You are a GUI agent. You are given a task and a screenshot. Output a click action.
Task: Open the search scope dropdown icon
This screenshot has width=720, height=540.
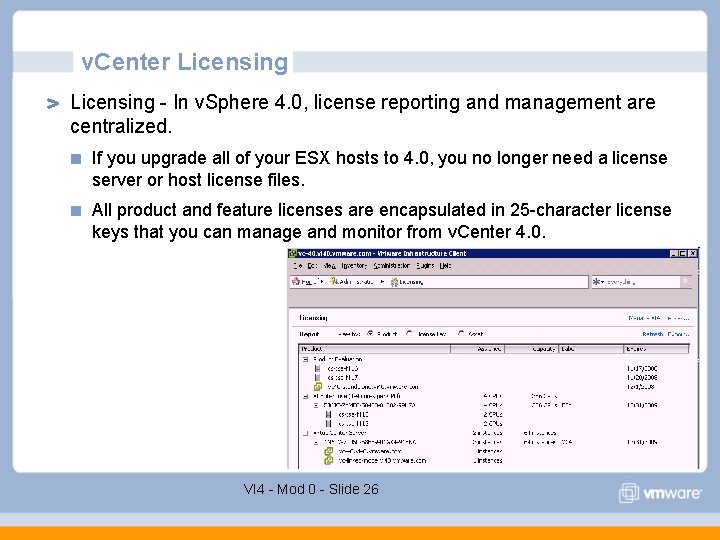598,281
